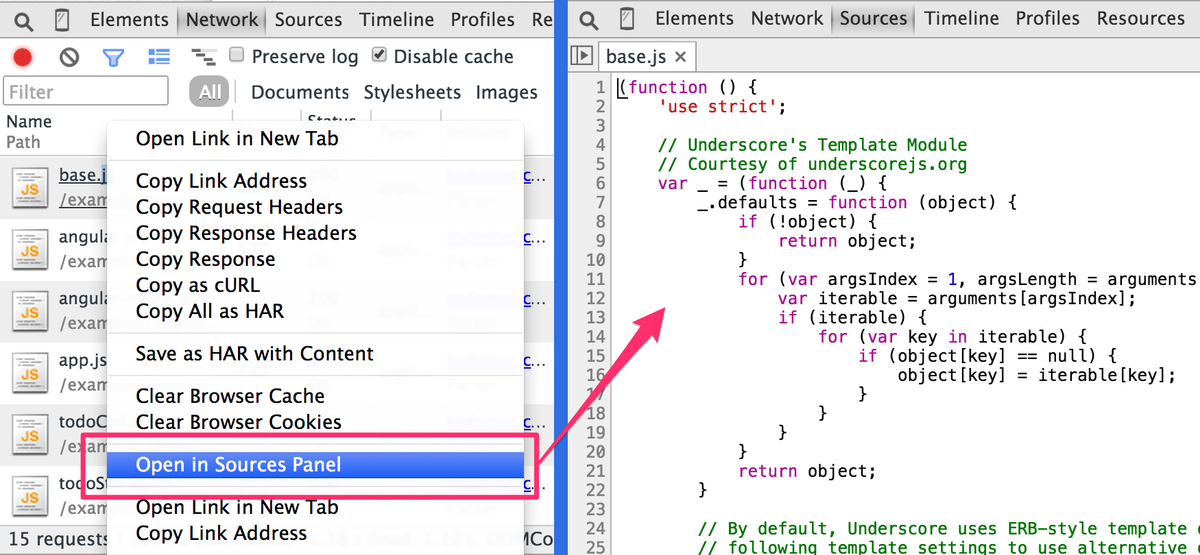Select the All filter pill

[209, 92]
